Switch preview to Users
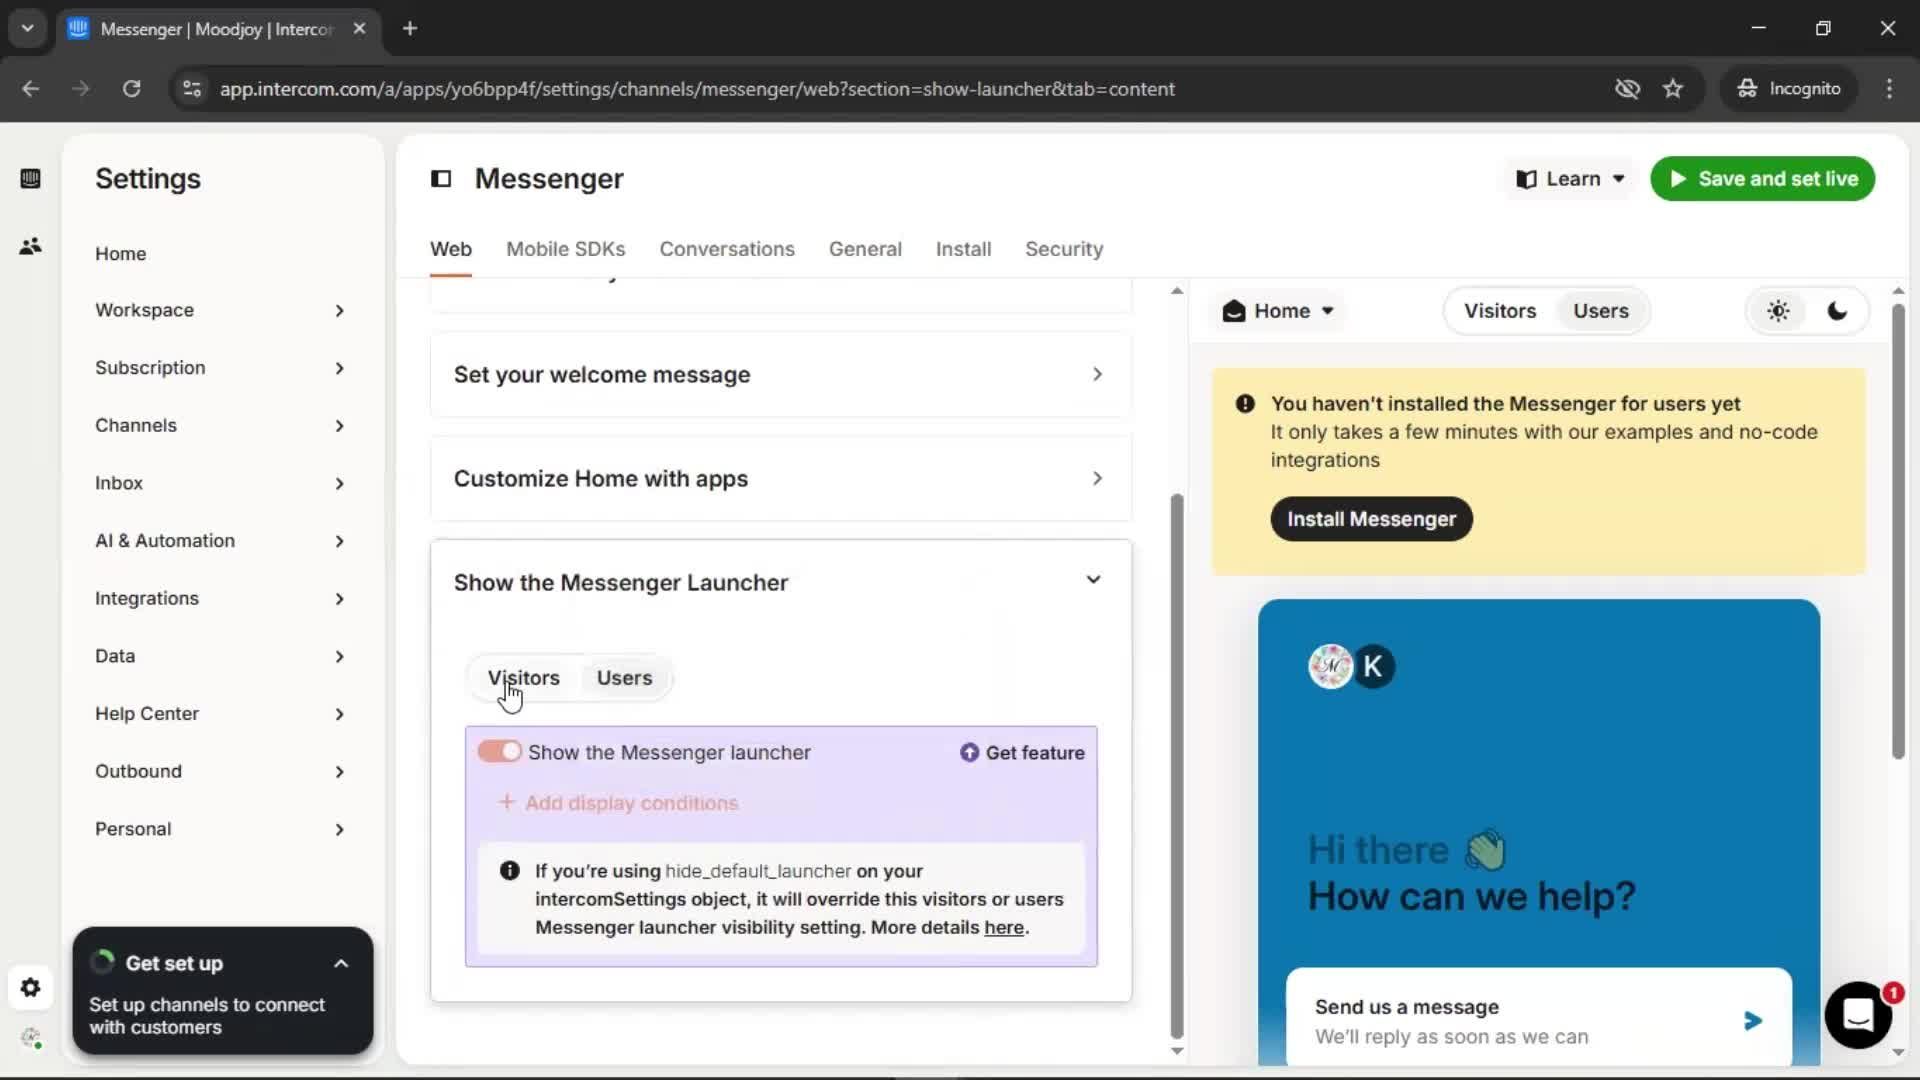The height and width of the screenshot is (1080, 1920). coord(1600,311)
